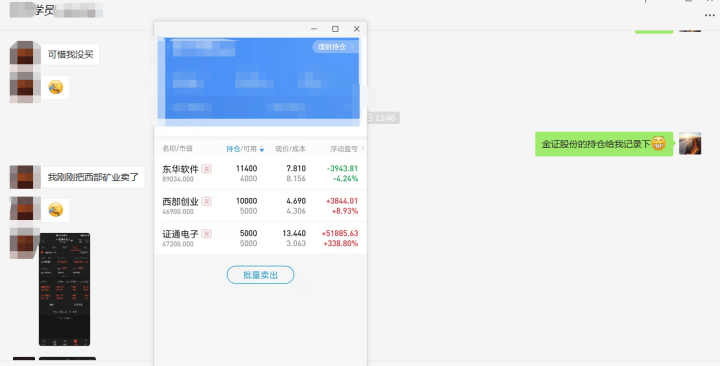Click crying-laugh emoji under 可惜我没买
The width and height of the screenshot is (720, 366).
point(56,87)
